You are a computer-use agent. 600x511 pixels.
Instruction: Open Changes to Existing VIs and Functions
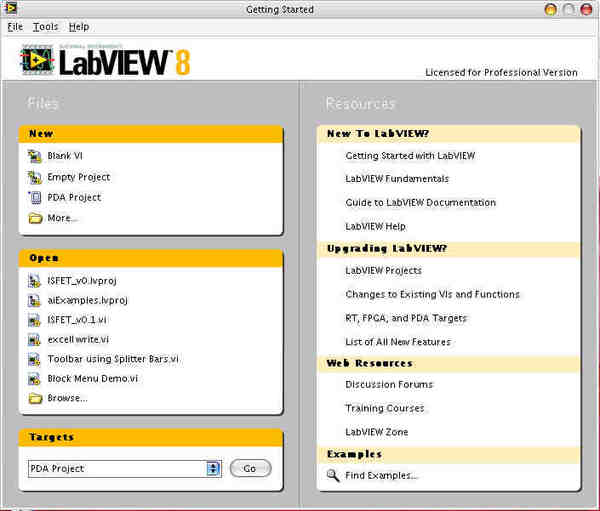pos(432,295)
